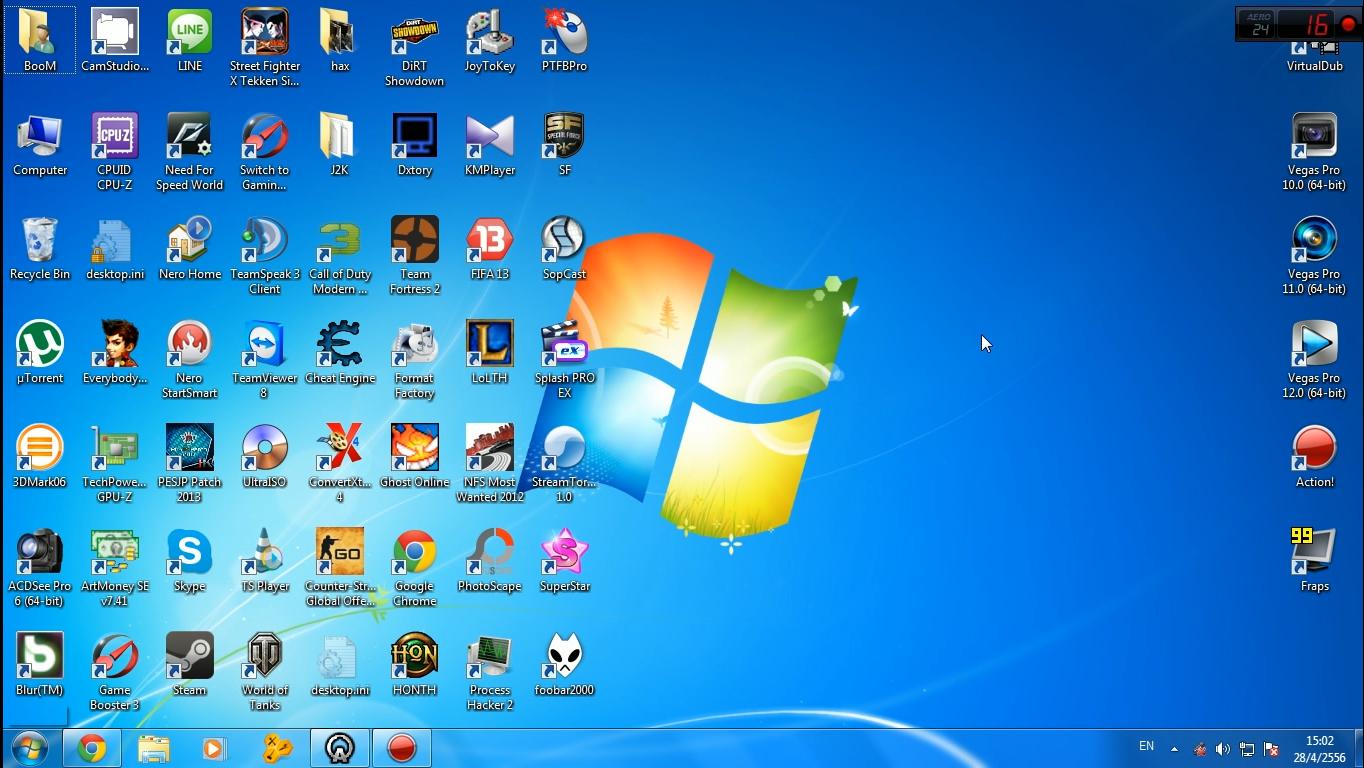This screenshot has width=1364, height=768.
Task: Open the Skype desktop shortcut
Action: [x=190, y=560]
